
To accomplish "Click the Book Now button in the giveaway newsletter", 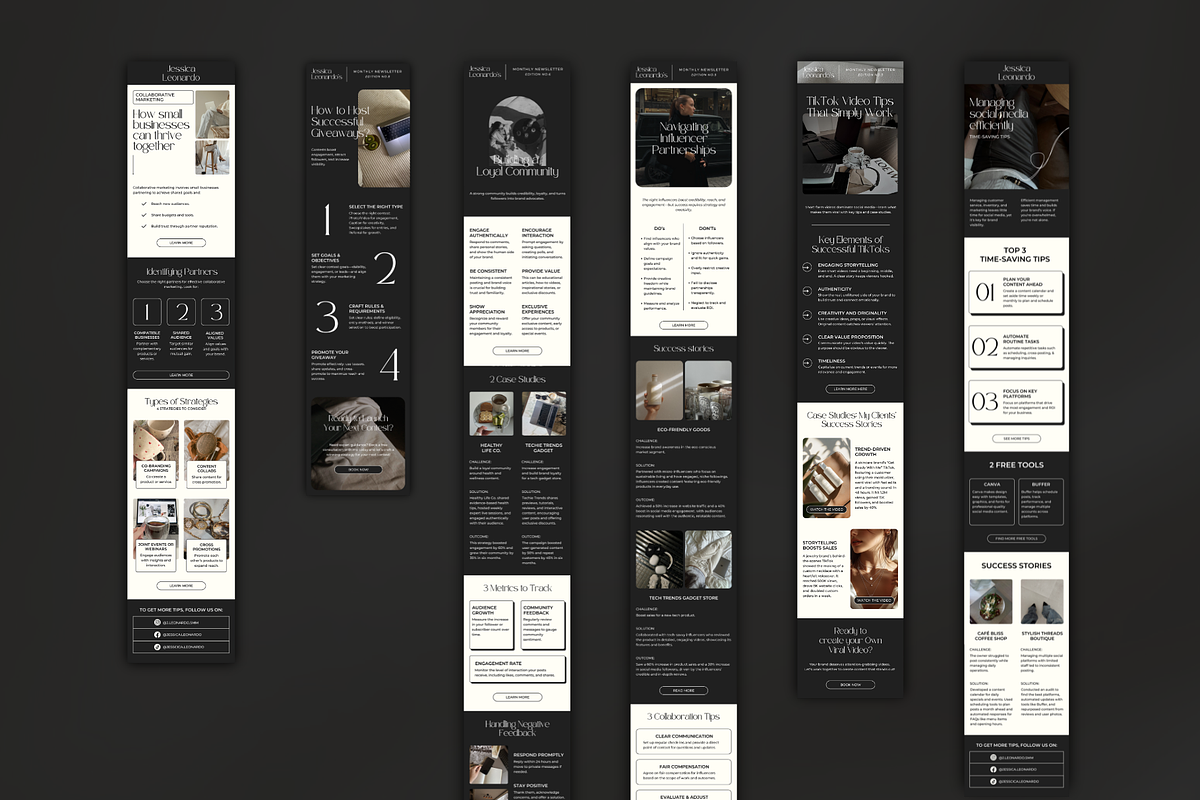I will (x=359, y=468).
